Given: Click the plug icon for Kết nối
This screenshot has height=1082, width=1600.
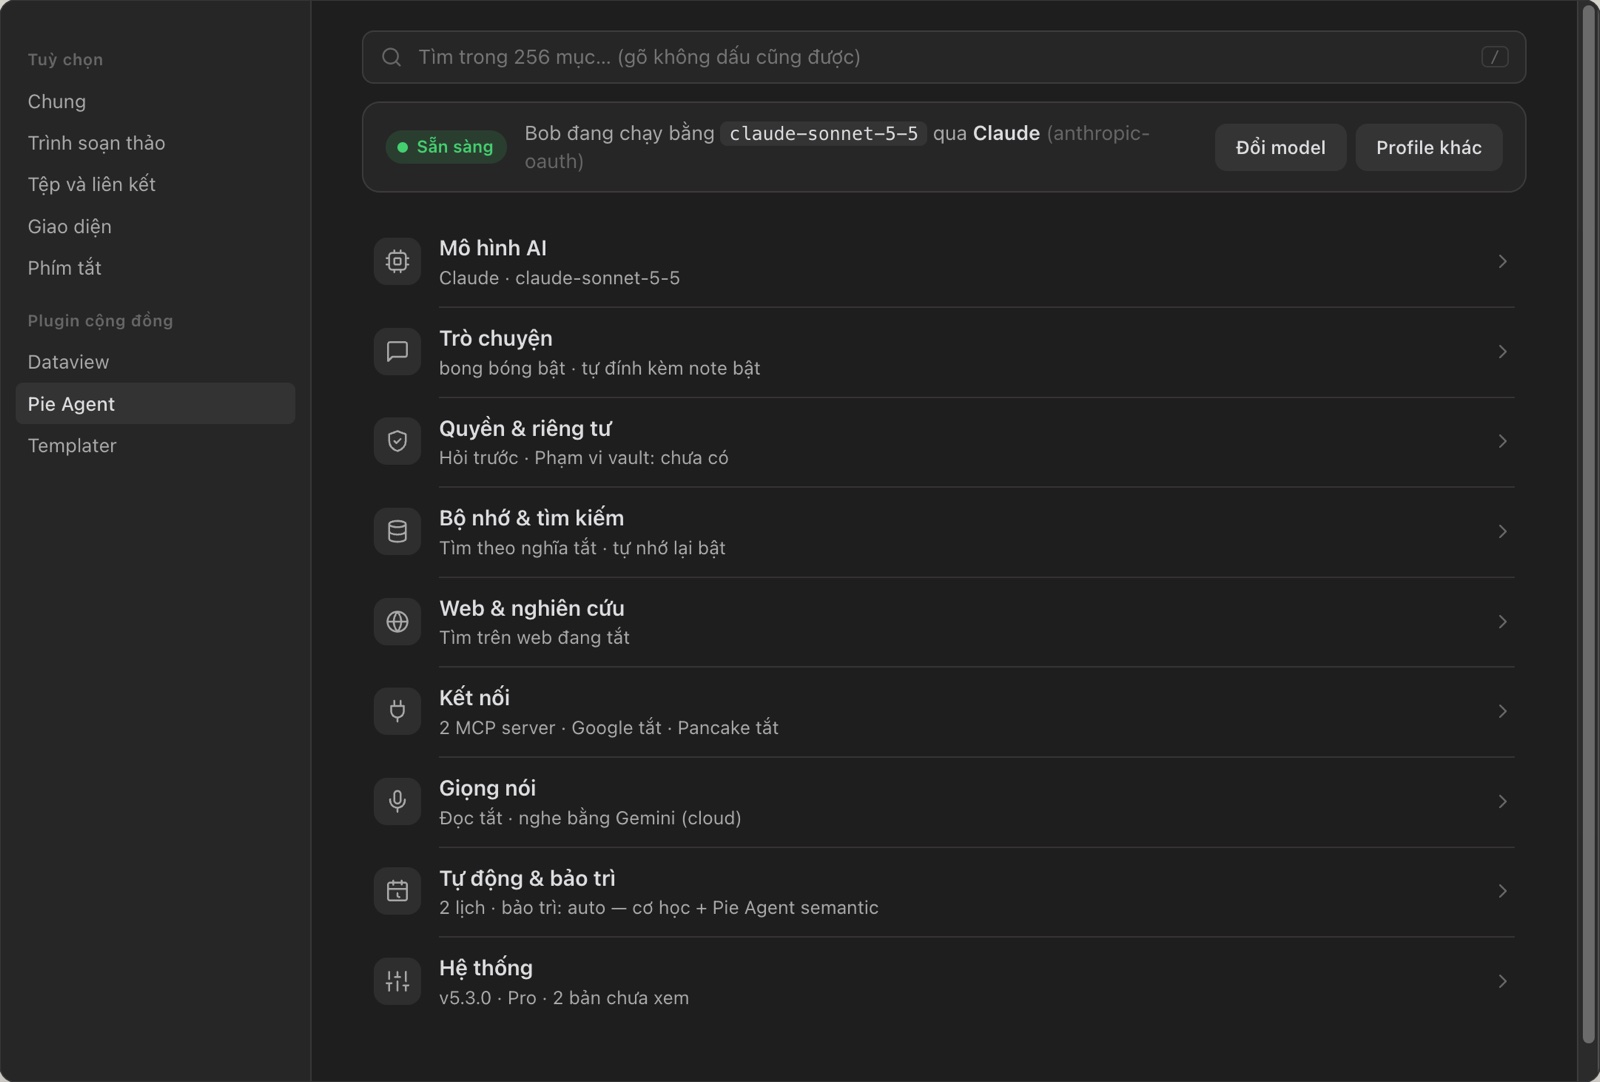Looking at the screenshot, I should point(397,711).
